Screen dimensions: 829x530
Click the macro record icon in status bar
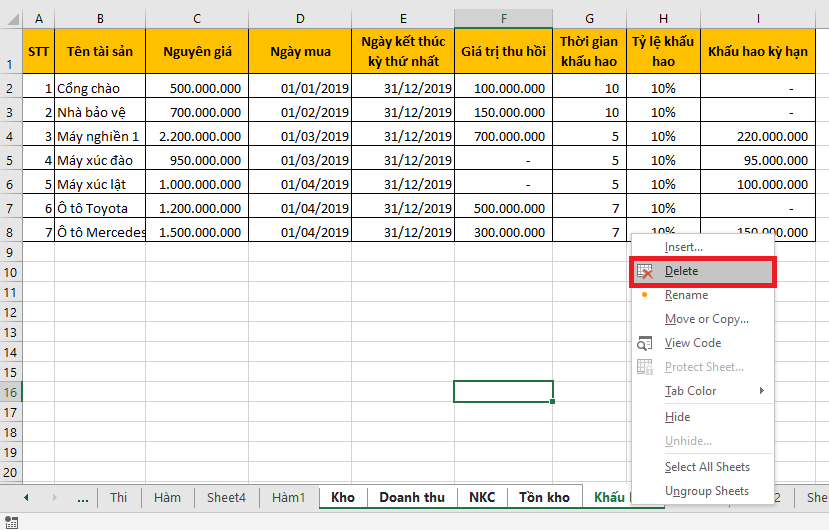(x=11, y=521)
